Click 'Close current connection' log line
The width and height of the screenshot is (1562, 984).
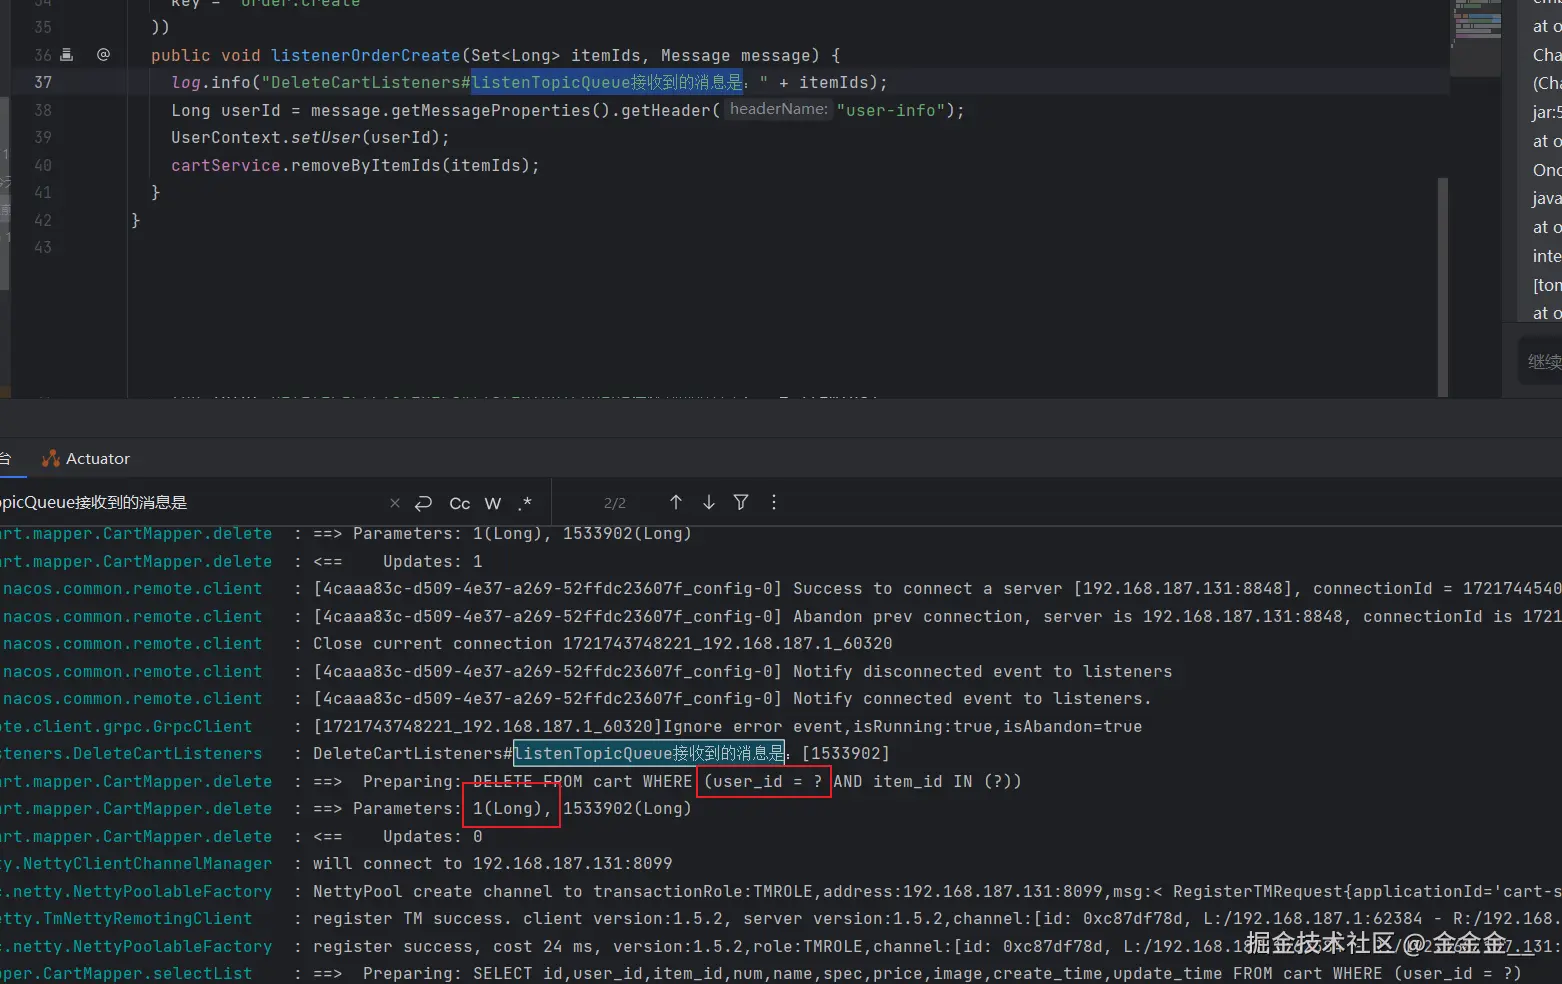point(603,644)
